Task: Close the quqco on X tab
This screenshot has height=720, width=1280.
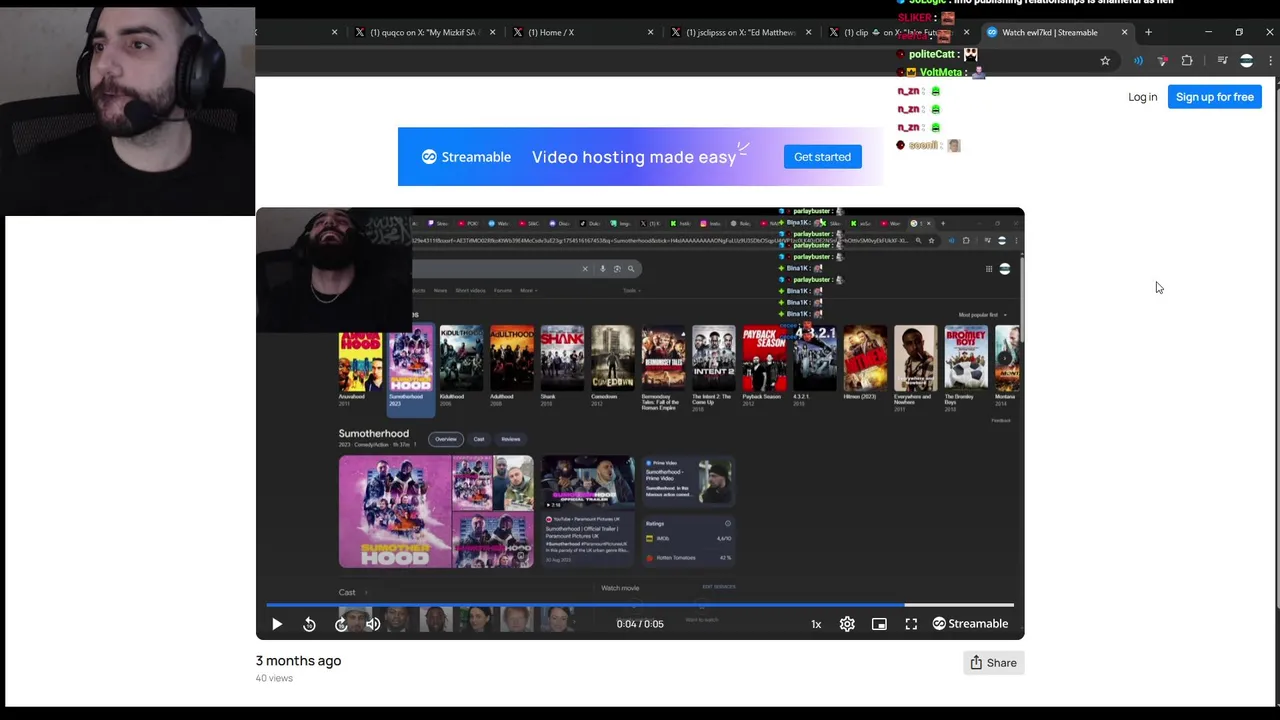Action: pyautogui.click(x=492, y=32)
